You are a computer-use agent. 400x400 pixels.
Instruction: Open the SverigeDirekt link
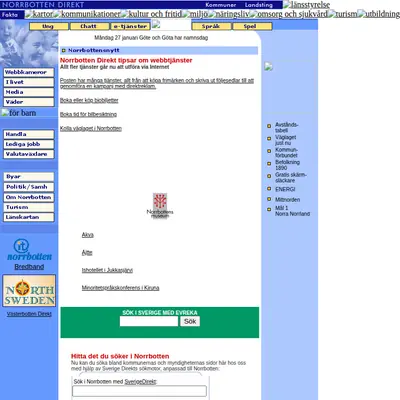[140, 382]
